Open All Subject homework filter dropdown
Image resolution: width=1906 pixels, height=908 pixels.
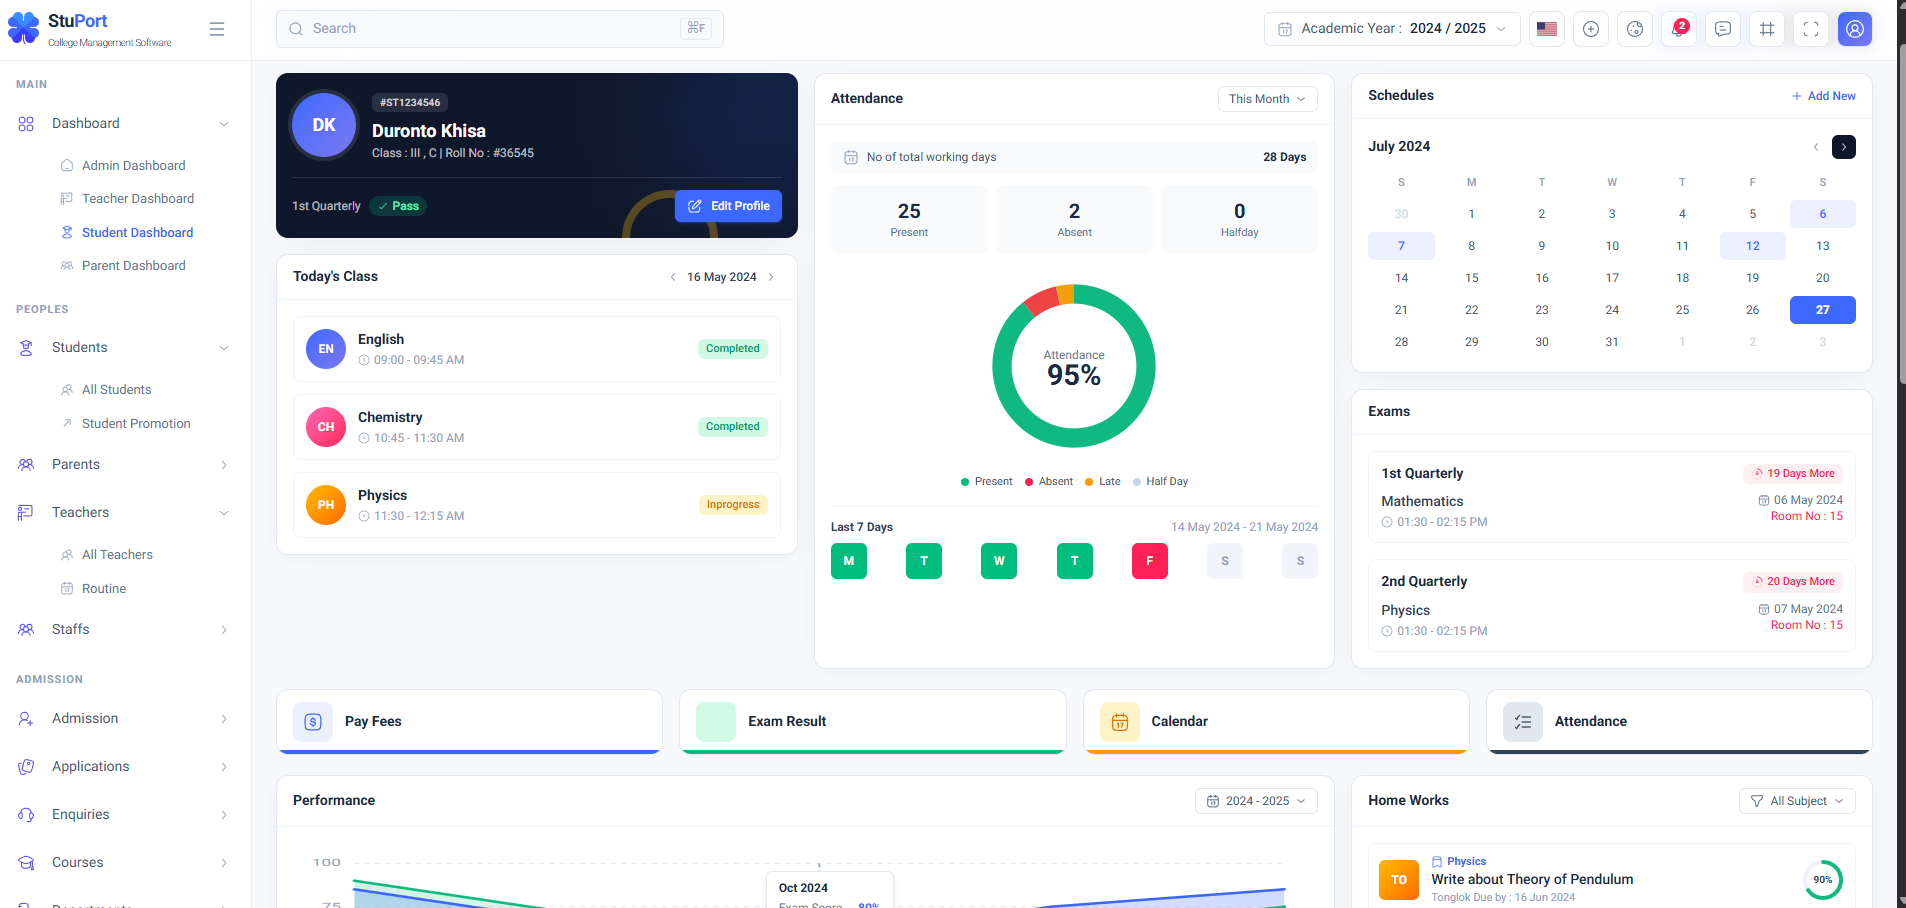click(x=1797, y=801)
